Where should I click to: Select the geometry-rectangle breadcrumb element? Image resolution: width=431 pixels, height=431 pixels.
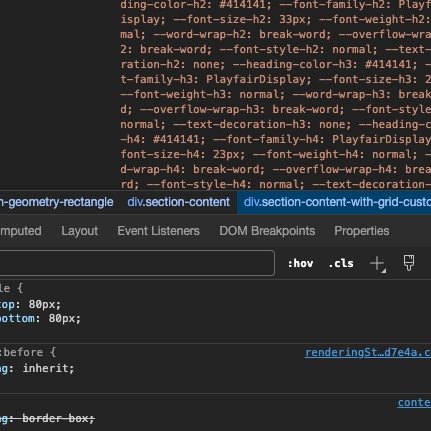pyautogui.click(x=57, y=202)
